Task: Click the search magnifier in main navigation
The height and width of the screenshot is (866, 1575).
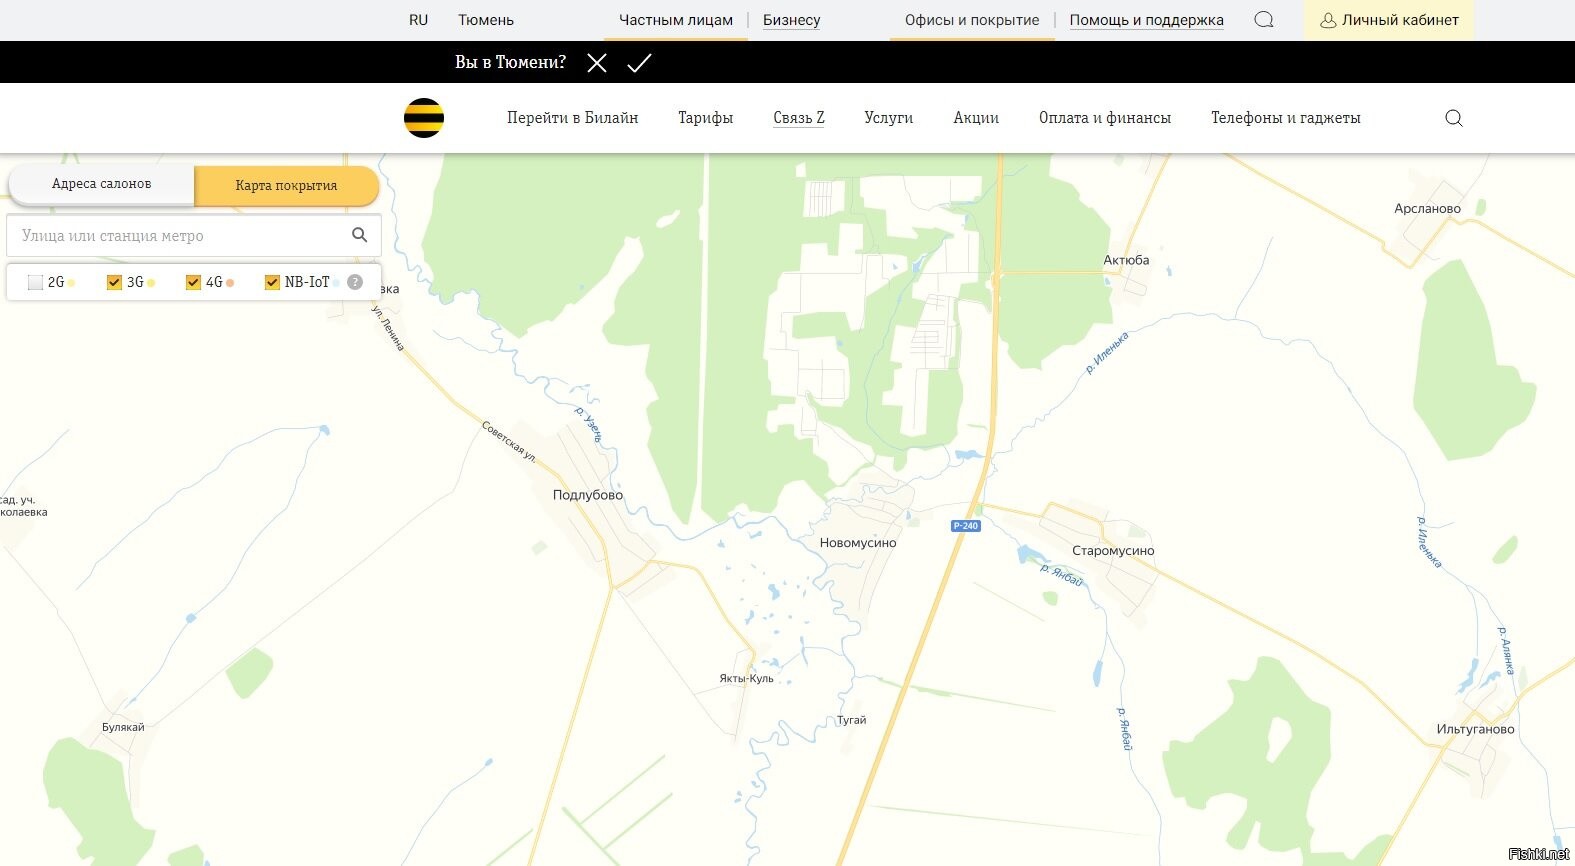Action: 1454,118
